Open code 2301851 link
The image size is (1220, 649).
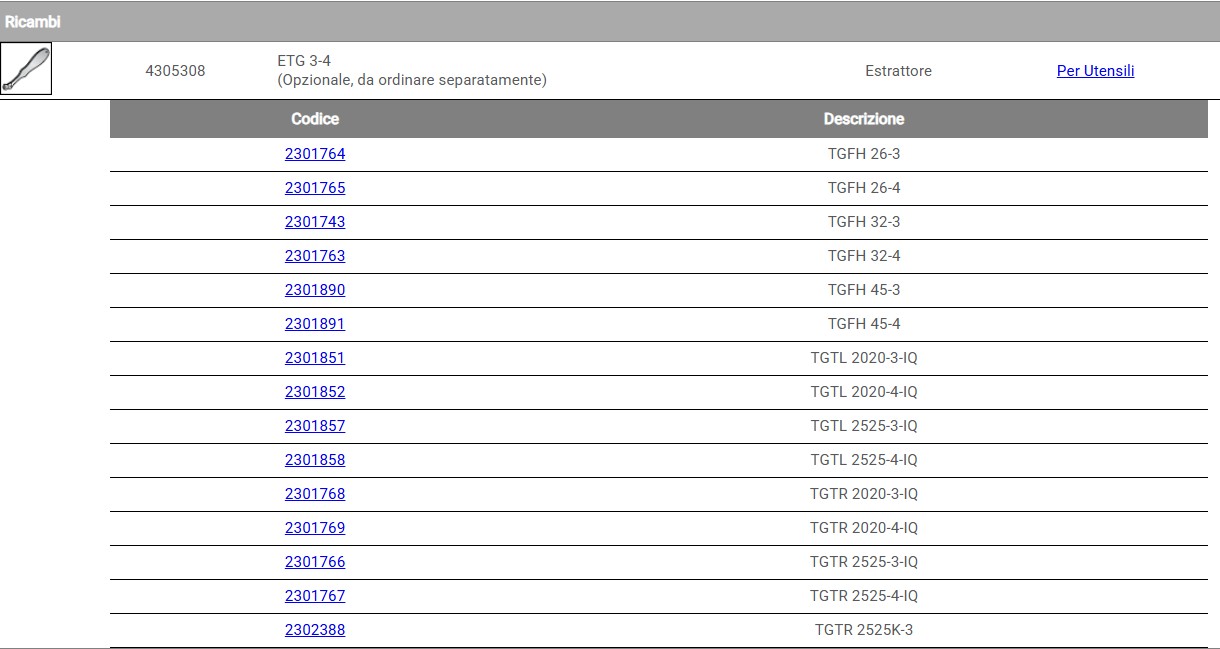click(x=315, y=358)
